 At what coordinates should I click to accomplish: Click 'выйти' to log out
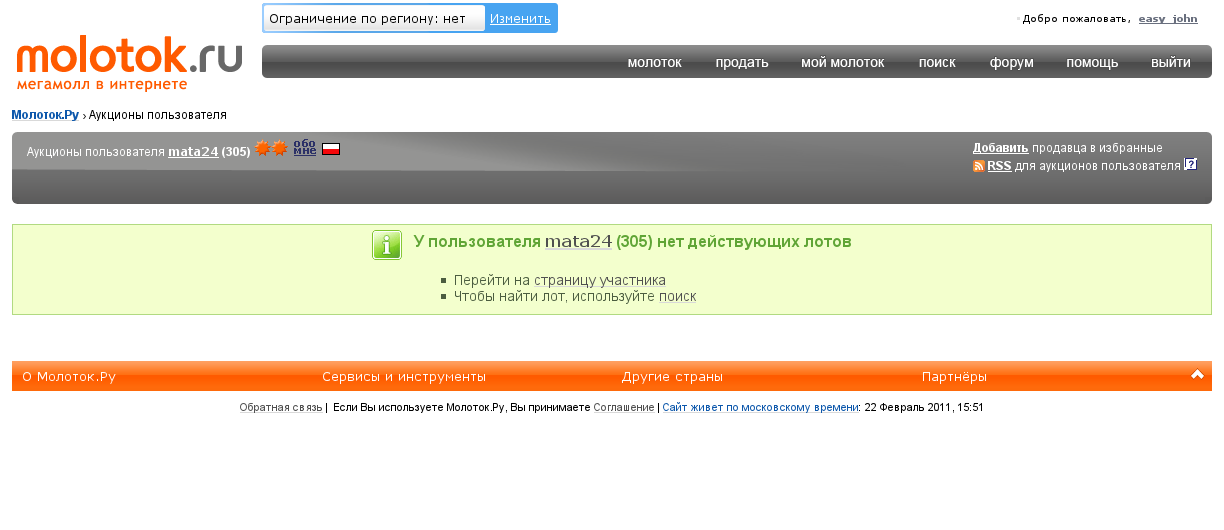[1171, 62]
